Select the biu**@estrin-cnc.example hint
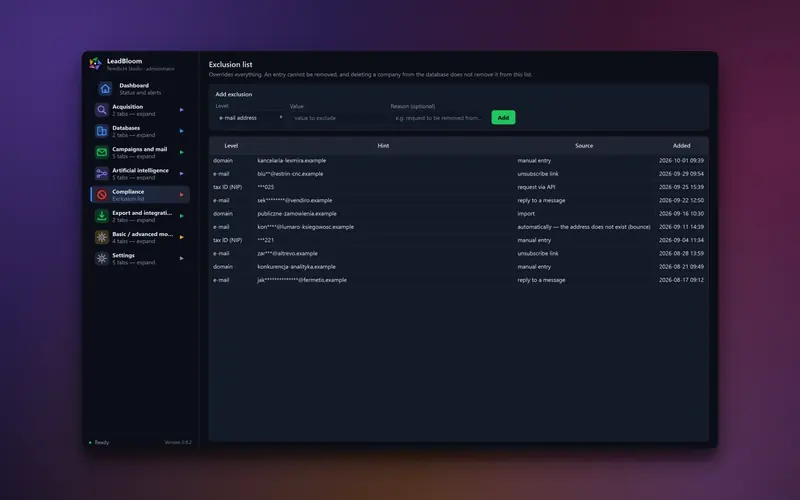 tap(290, 174)
